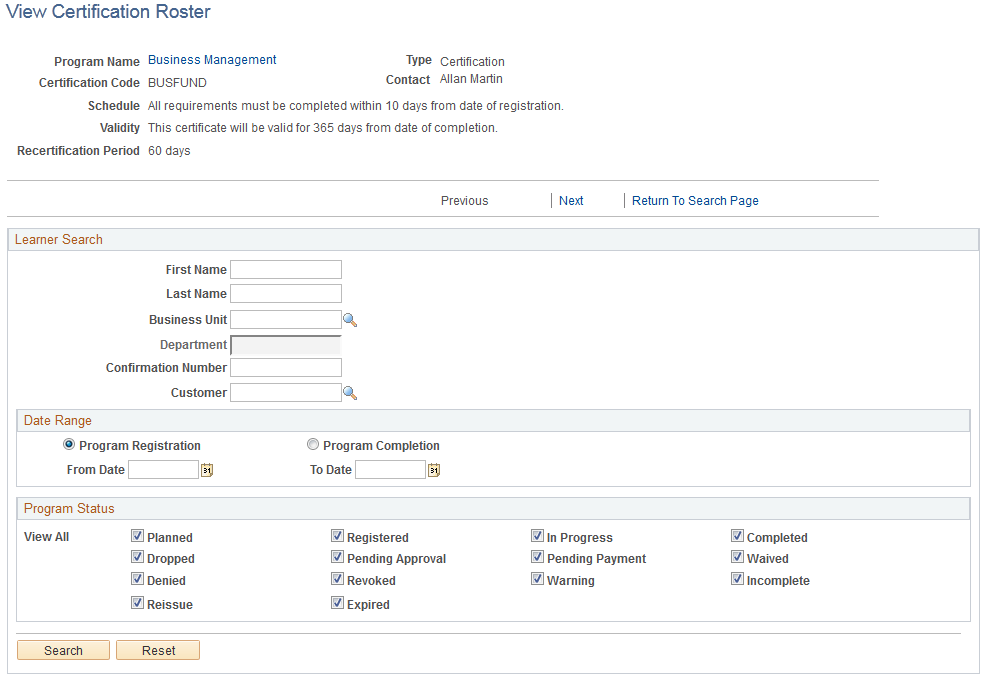The width and height of the screenshot is (983, 677).
Task: Click the Previous navigation text
Action: [x=465, y=201]
